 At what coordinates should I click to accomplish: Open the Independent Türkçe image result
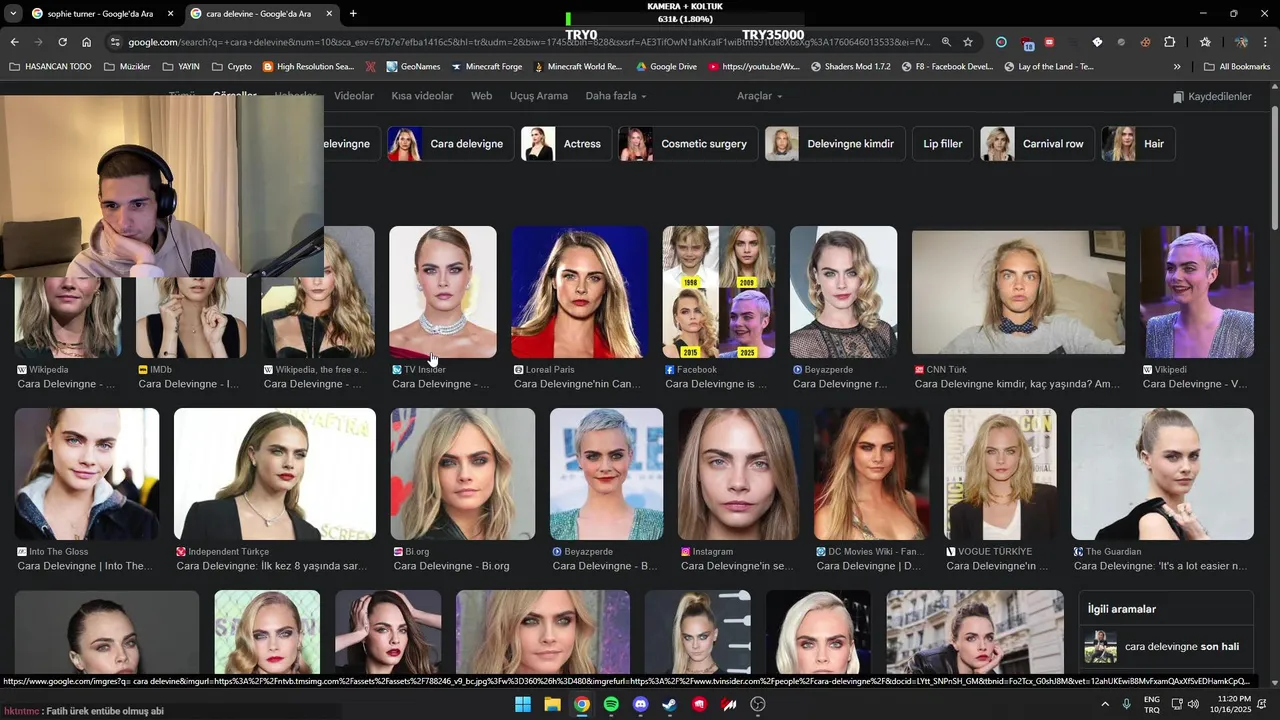tap(275, 474)
